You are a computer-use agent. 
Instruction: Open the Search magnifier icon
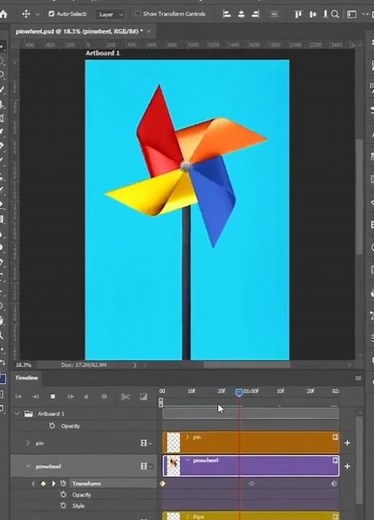(335, 14)
